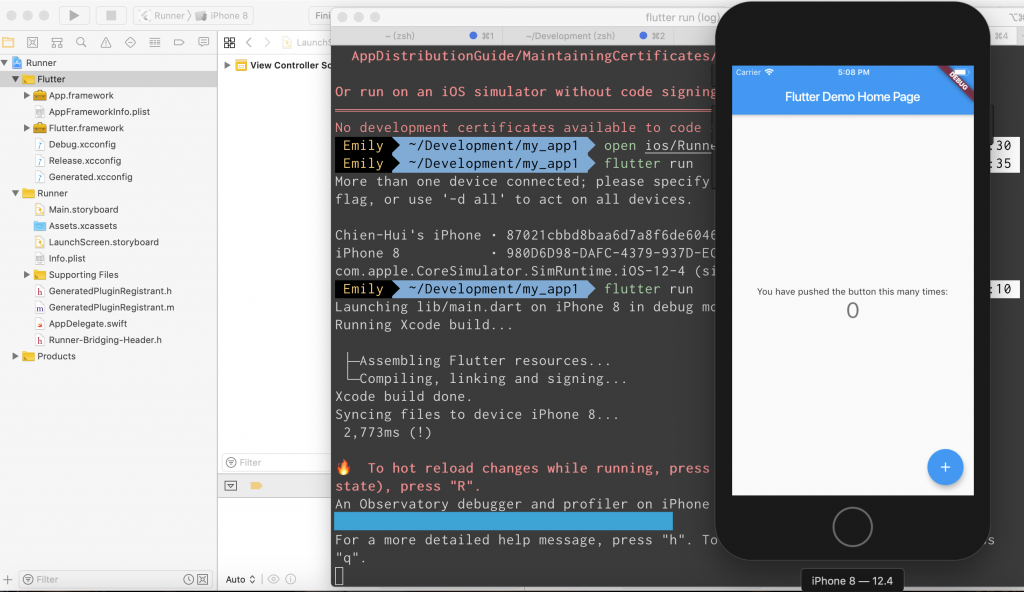
Task: Toggle the breakpoints activation icon
Action: coord(256,485)
